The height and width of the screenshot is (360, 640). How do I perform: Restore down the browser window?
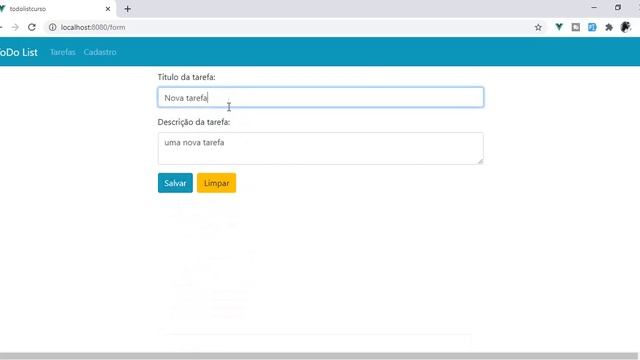point(618,7)
